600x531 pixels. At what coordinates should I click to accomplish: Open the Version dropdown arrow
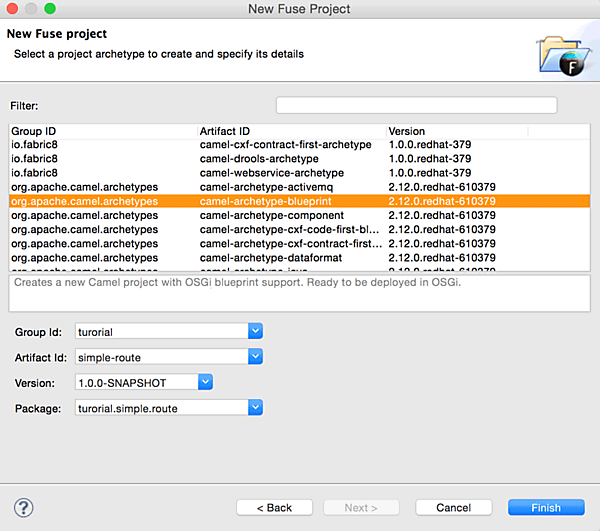tap(205, 381)
